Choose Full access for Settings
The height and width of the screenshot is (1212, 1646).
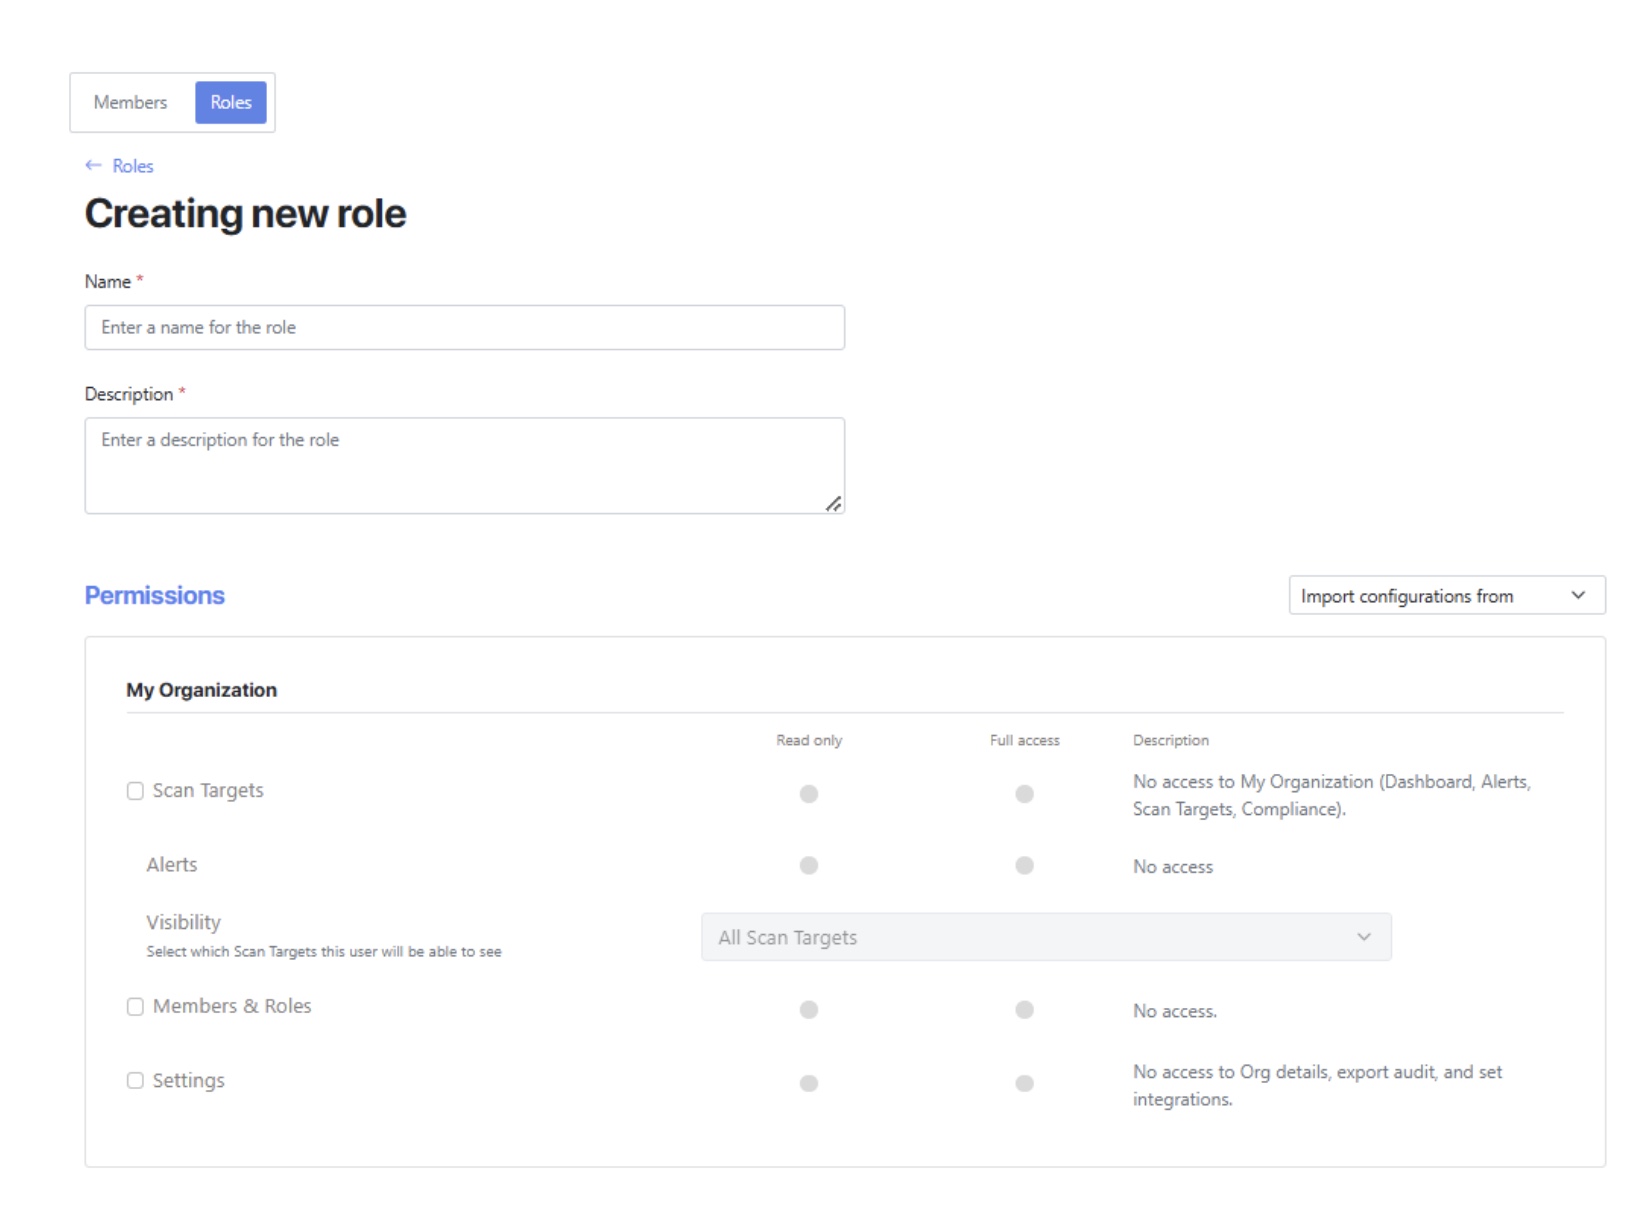click(x=1024, y=1083)
